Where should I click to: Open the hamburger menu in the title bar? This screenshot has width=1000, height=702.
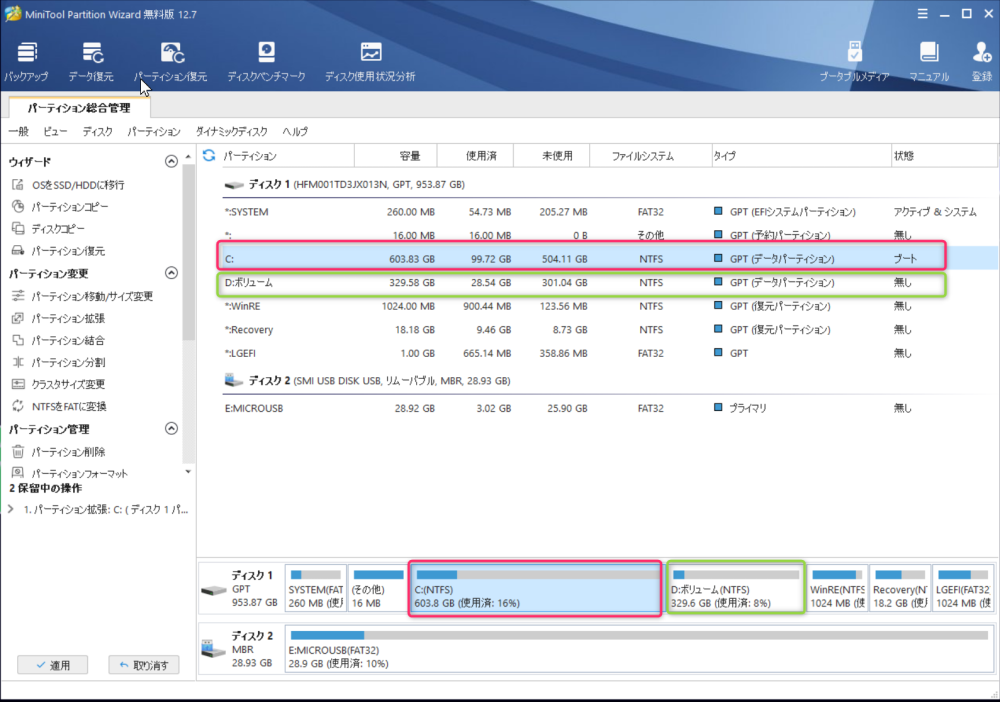(x=922, y=13)
